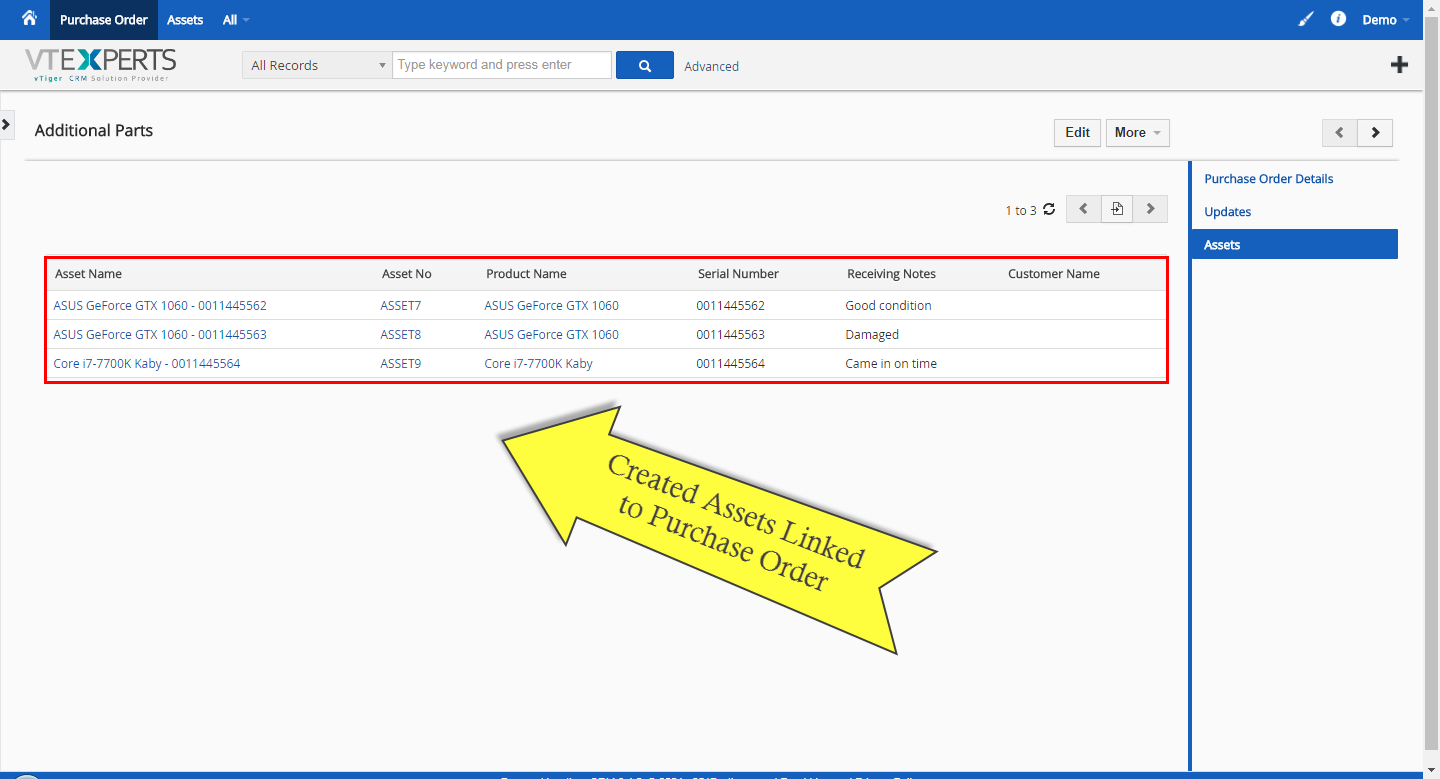Screen dimensions: 1440x779
Task: Click the ASSET9 cell
Action: 401,364
